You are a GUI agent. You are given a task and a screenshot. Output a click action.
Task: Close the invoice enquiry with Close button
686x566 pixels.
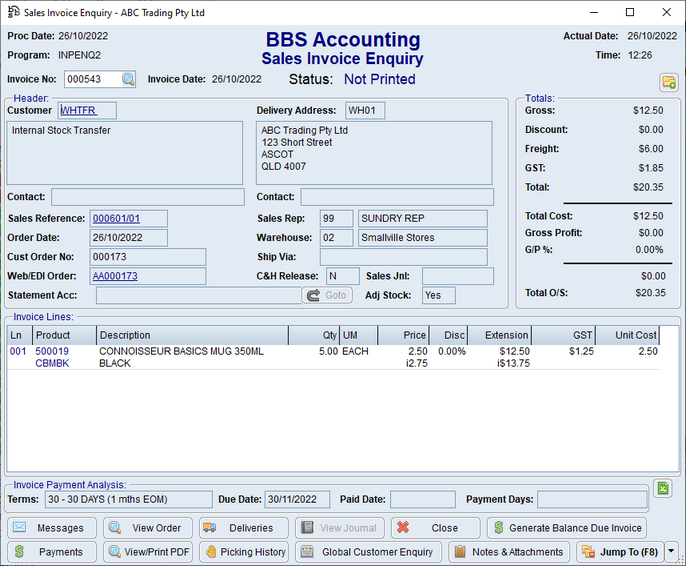coord(434,528)
